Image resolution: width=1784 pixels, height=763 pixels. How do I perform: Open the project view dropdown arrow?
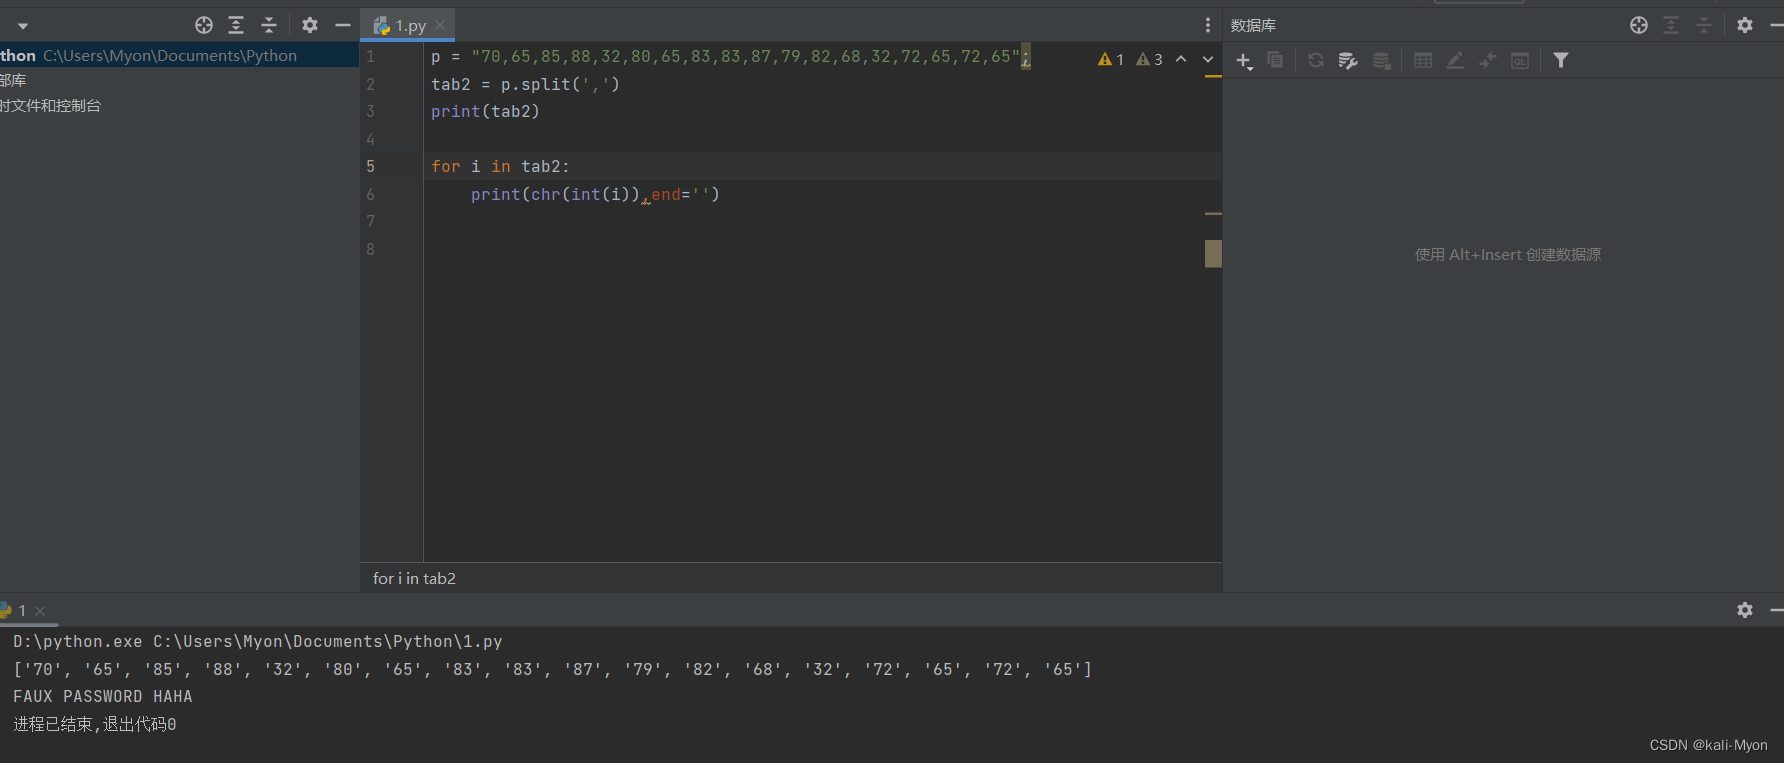22,26
